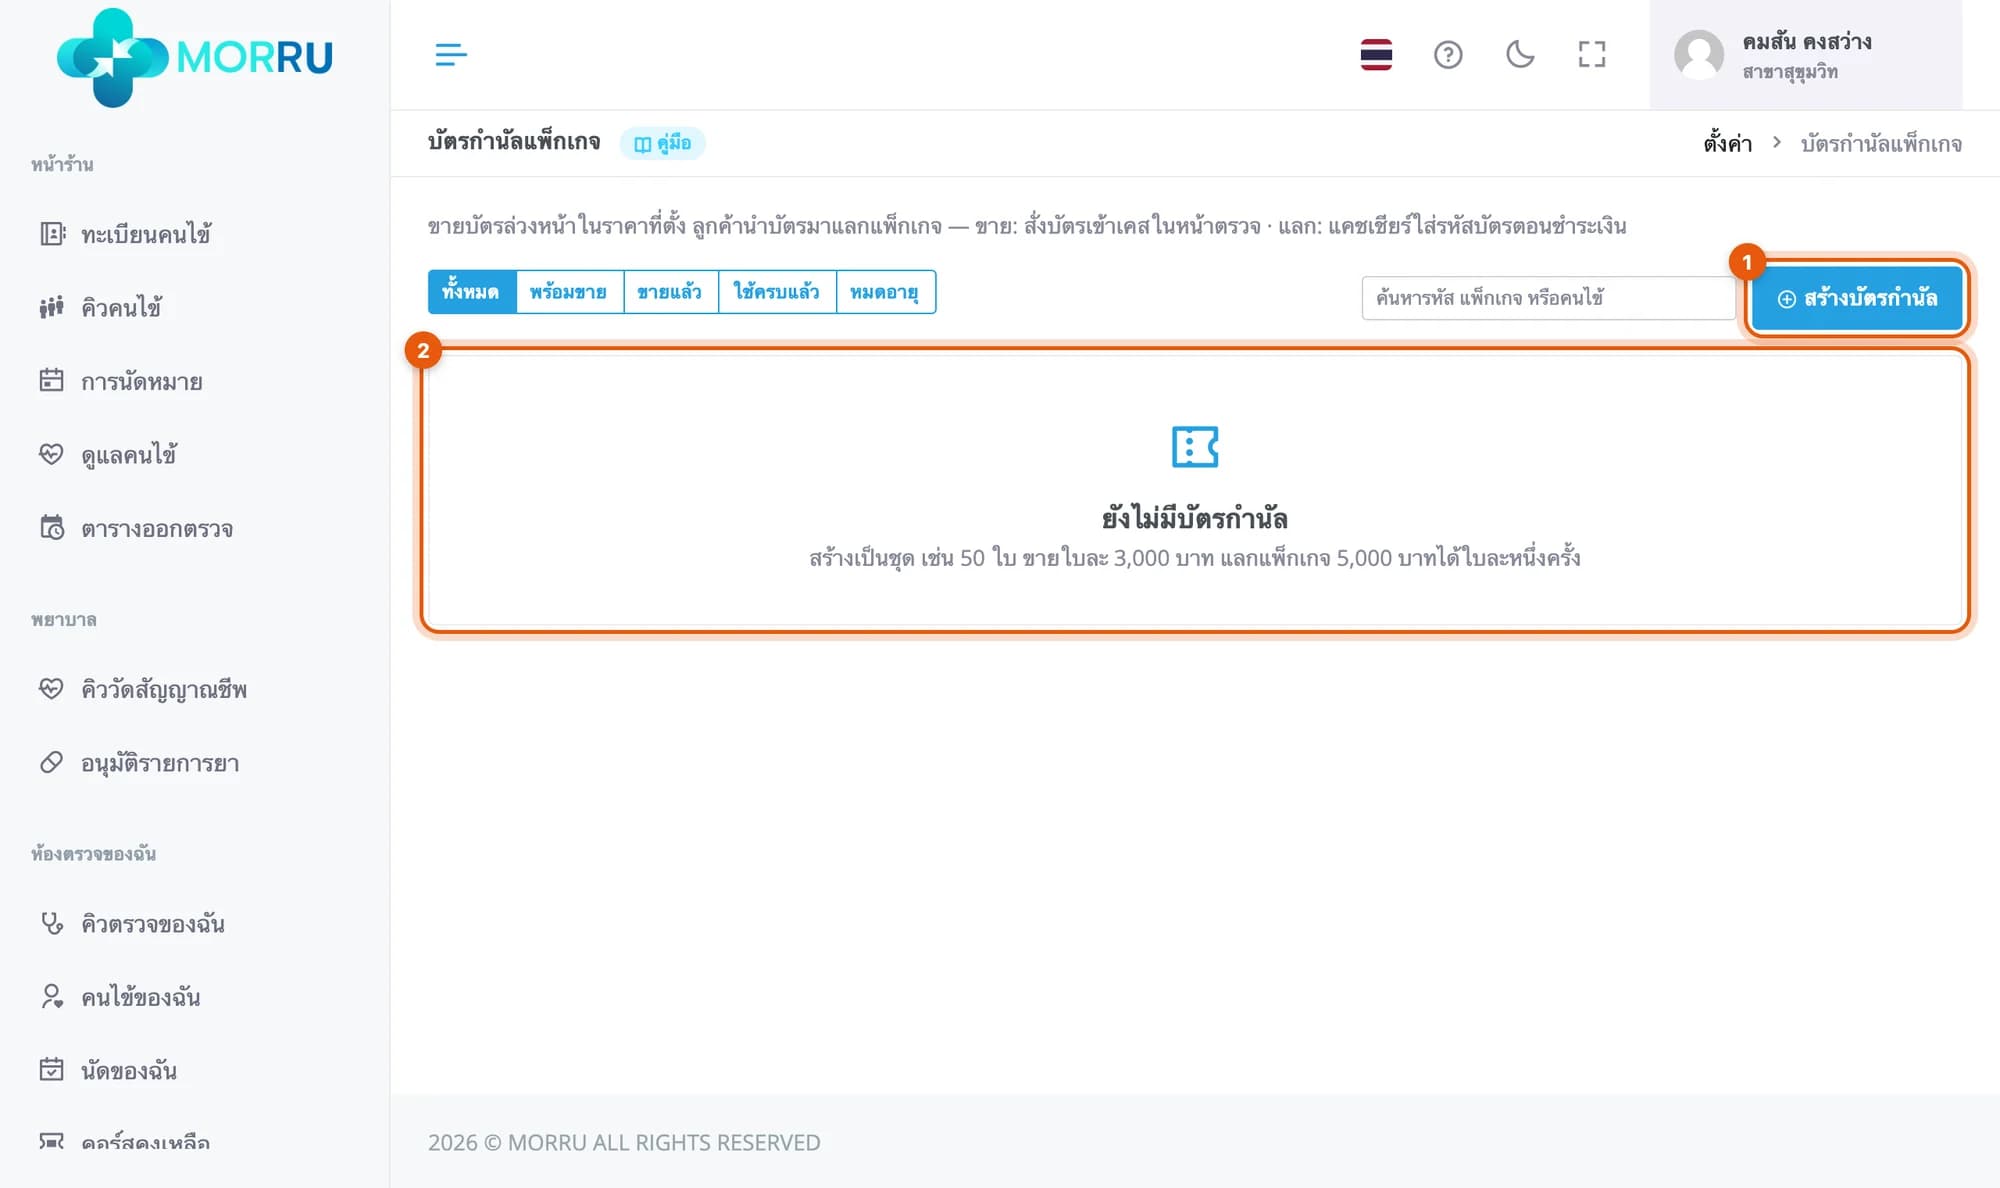Image resolution: width=2000 pixels, height=1188 pixels.
Task: Click the สาขาสุขุมวิท branch label
Action: (x=1790, y=72)
